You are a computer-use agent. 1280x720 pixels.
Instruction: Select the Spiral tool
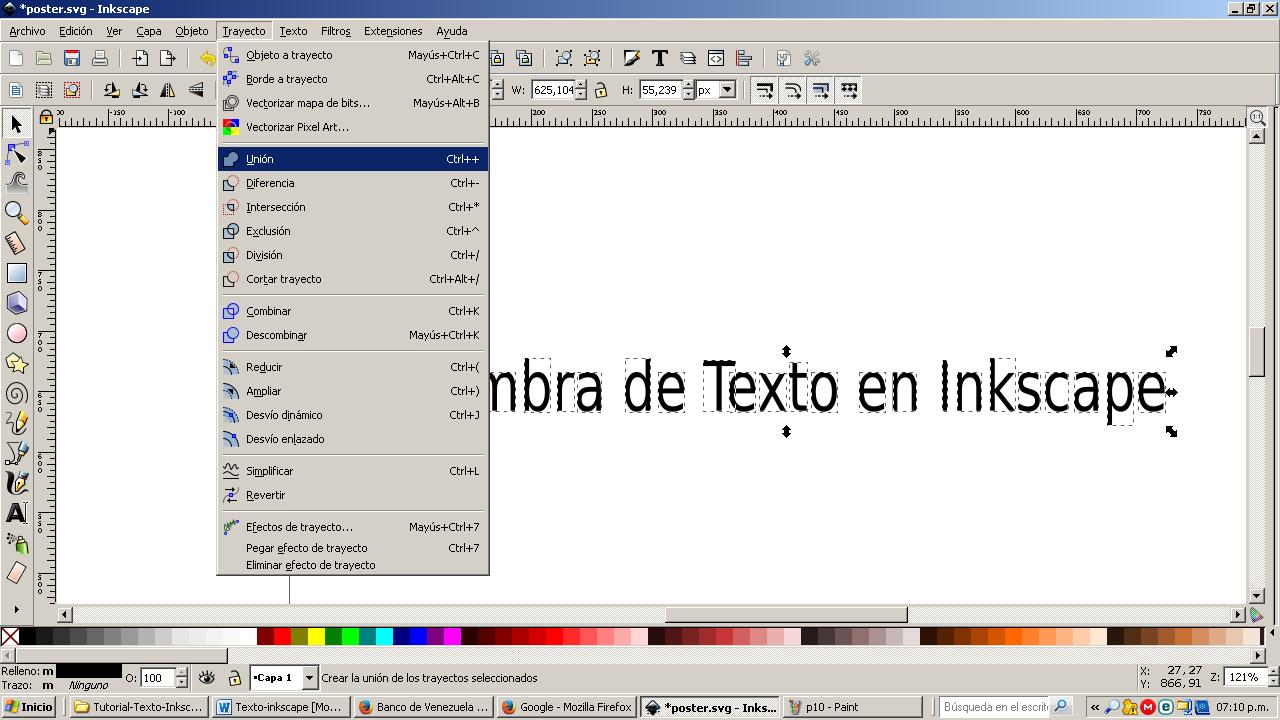(16, 393)
